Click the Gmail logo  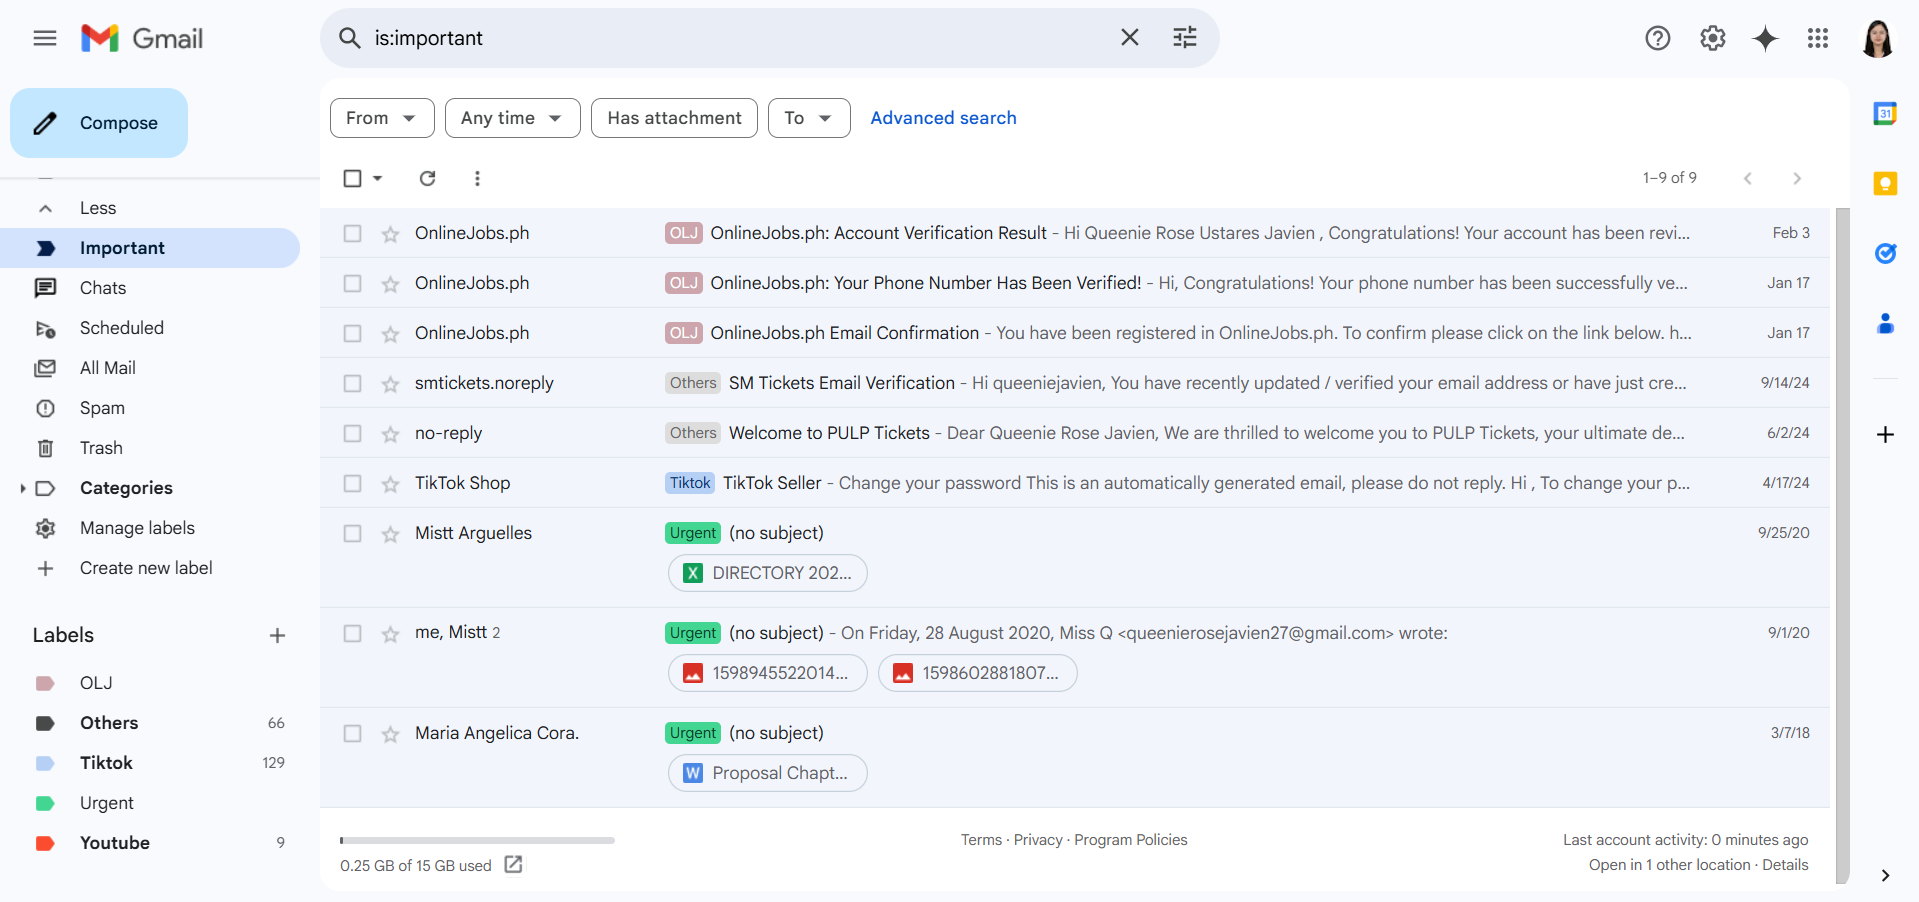pyautogui.click(x=142, y=38)
